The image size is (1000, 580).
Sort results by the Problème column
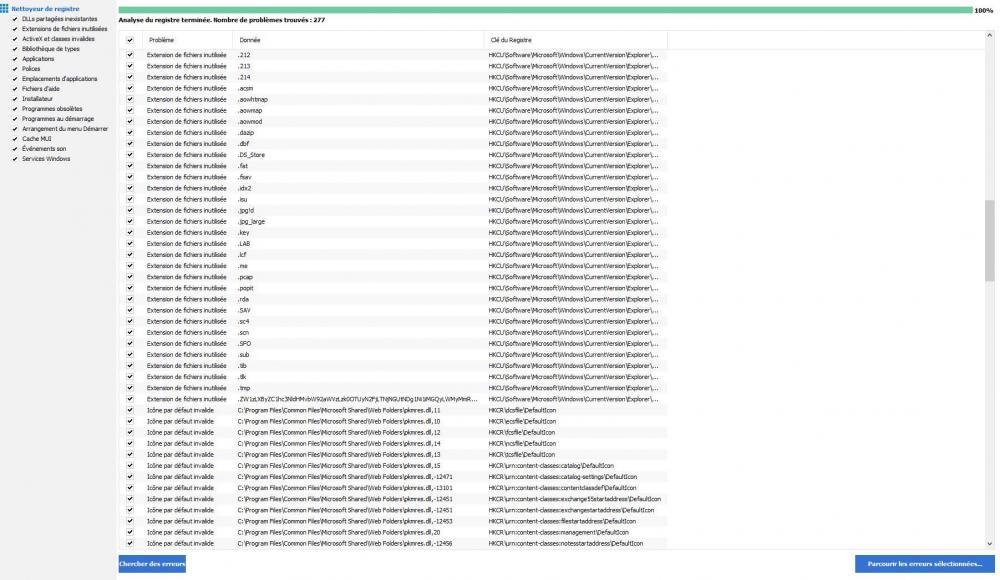[163, 40]
